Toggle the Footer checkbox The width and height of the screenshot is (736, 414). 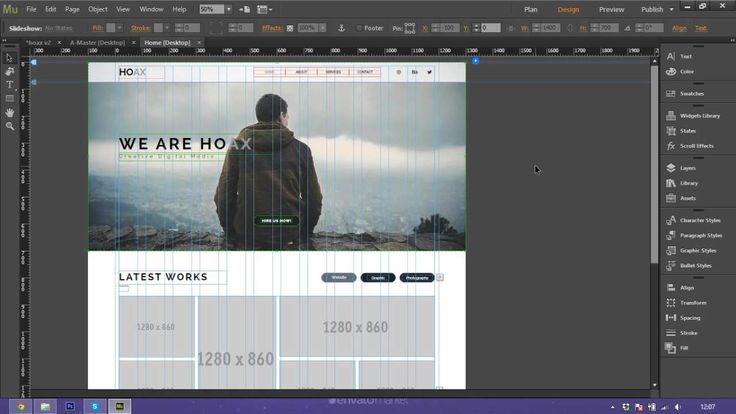[x=360, y=28]
